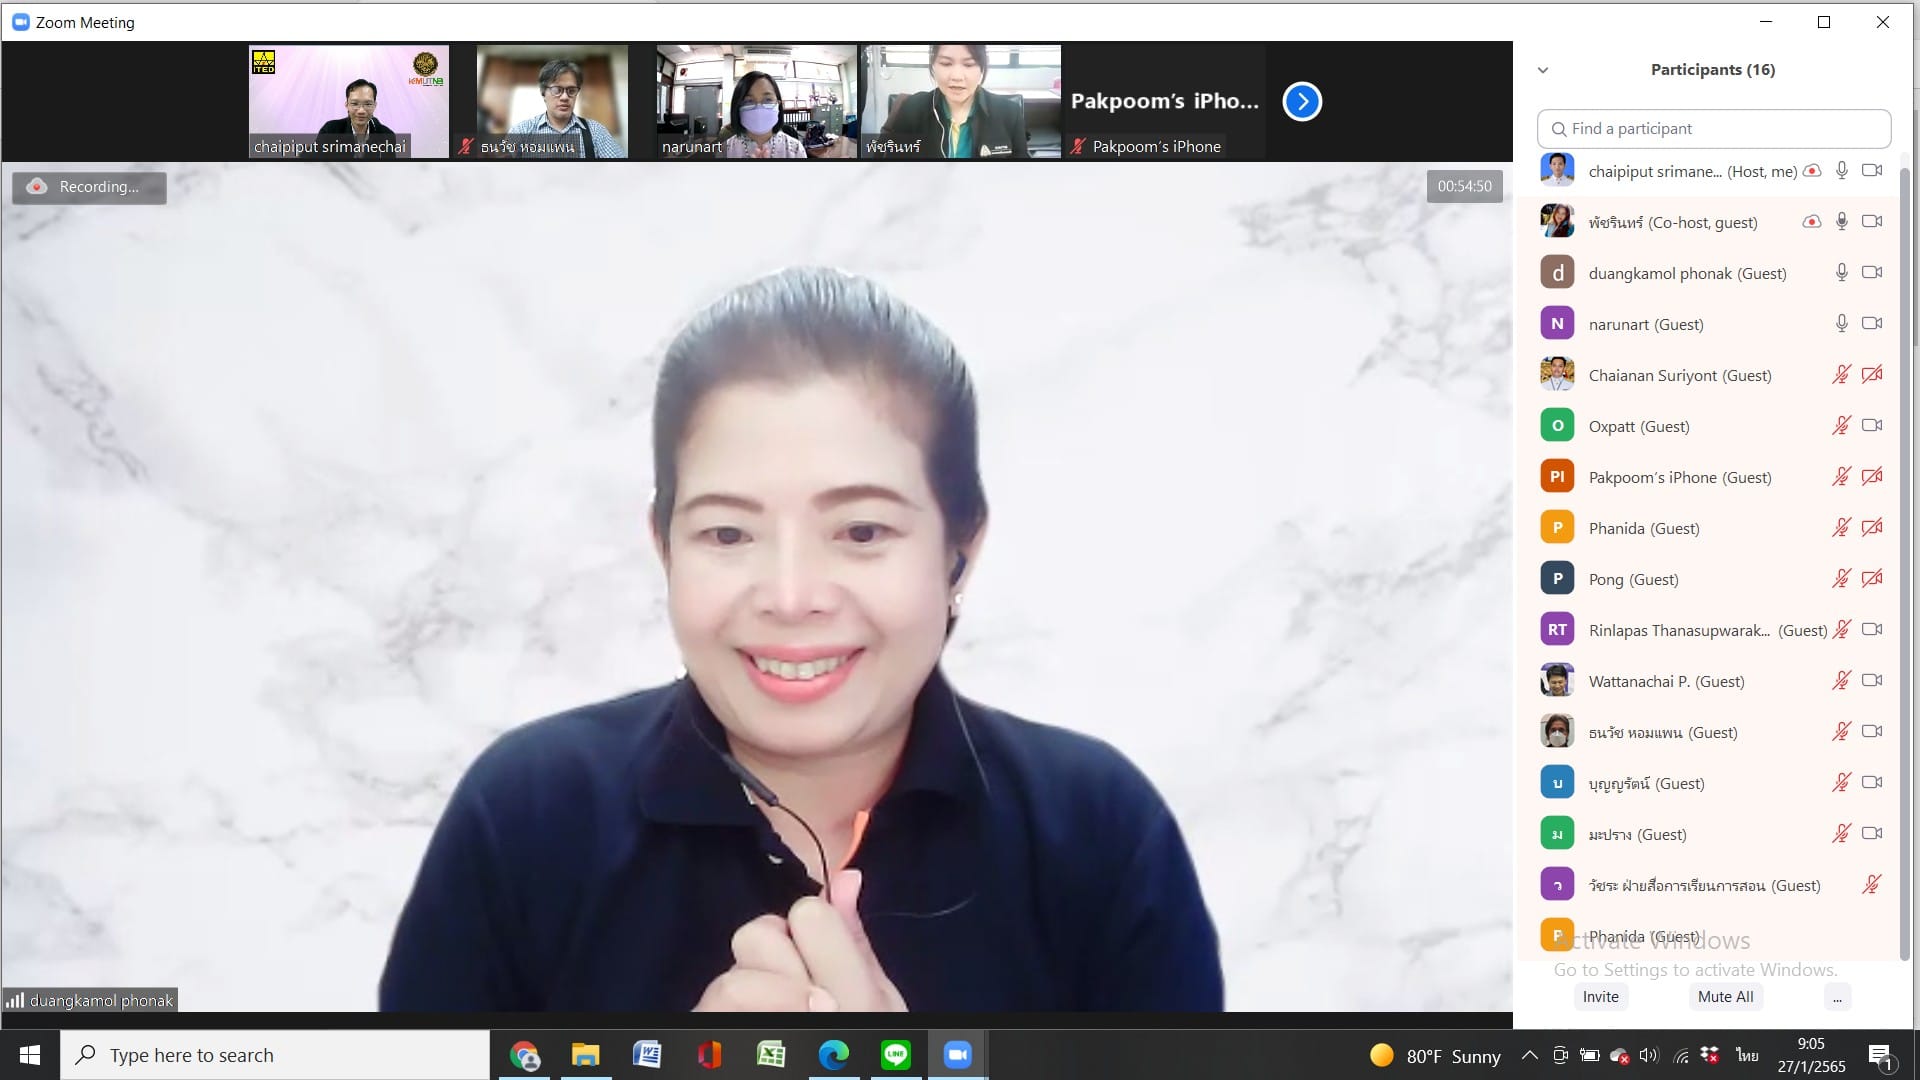Click Chaianan Suriyont's disabled camera icon

point(1872,375)
